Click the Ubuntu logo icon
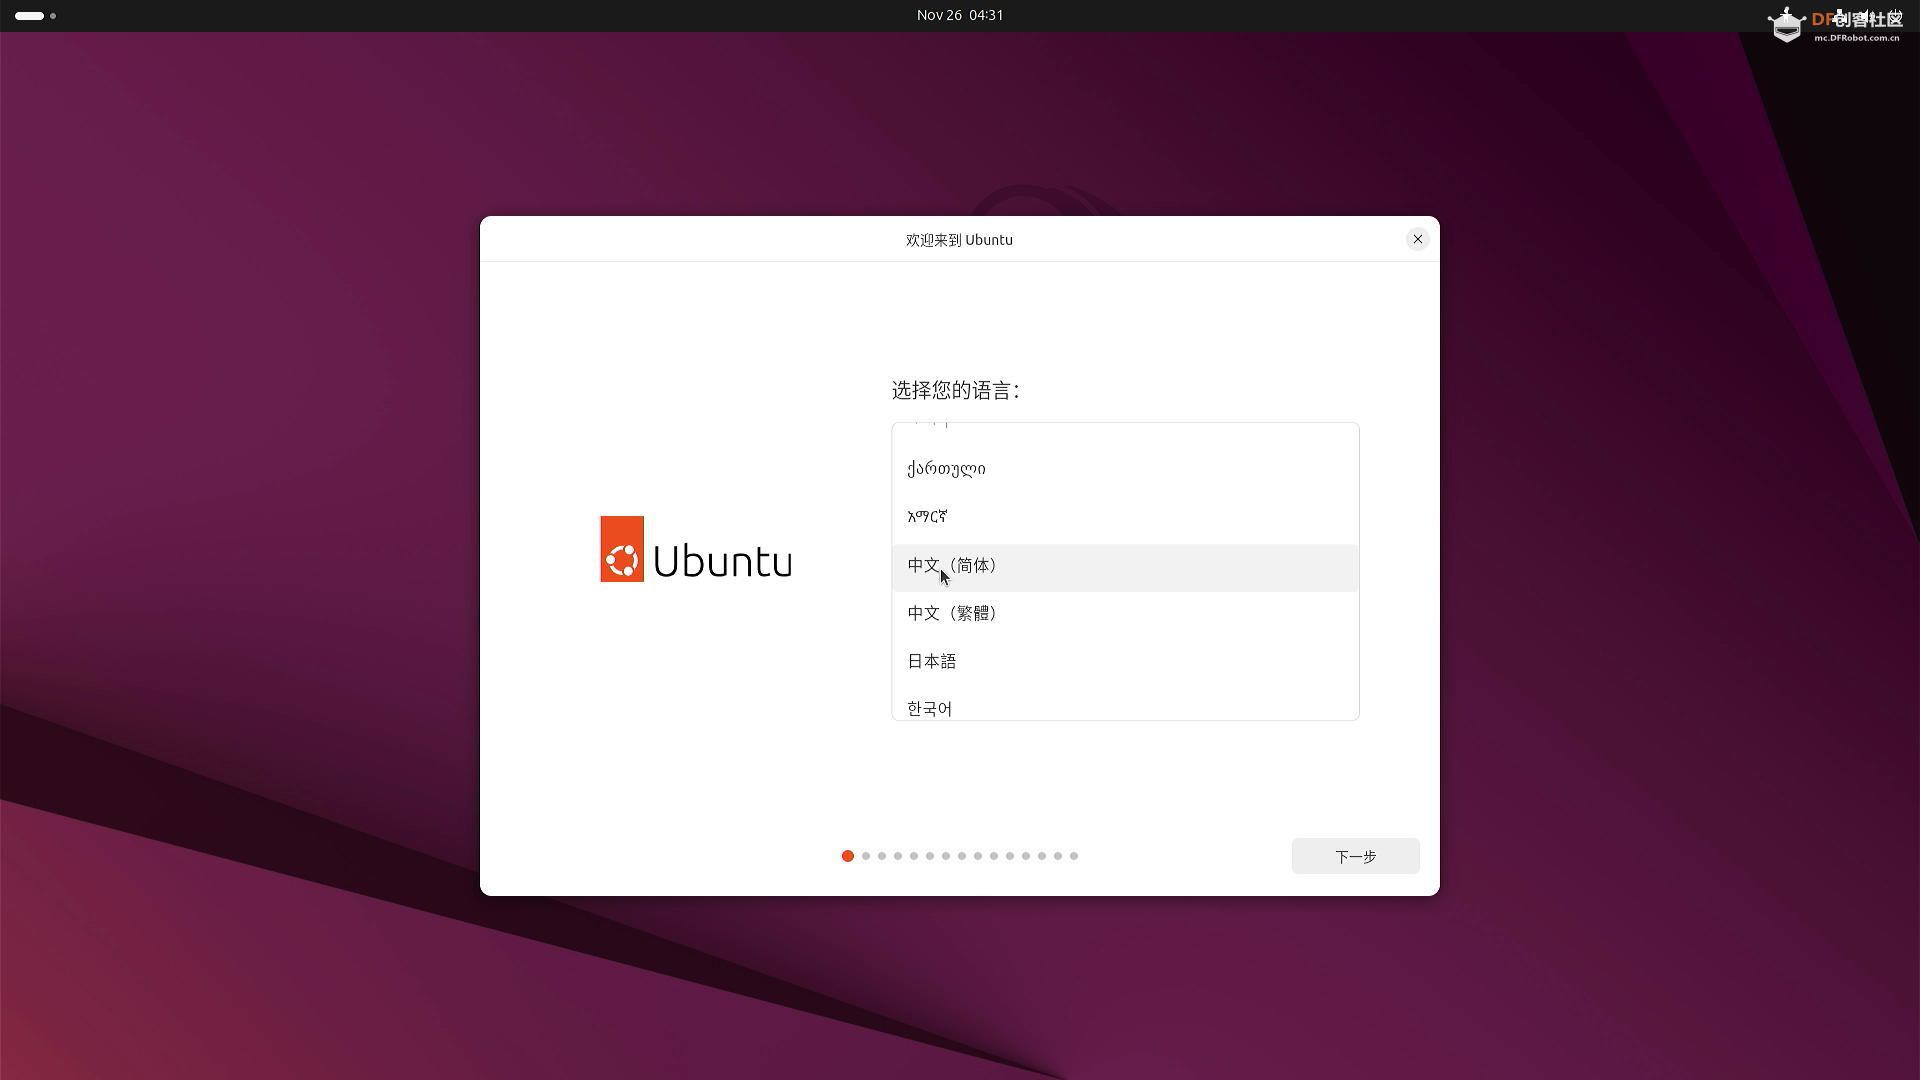This screenshot has width=1920, height=1080. [x=621, y=549]
